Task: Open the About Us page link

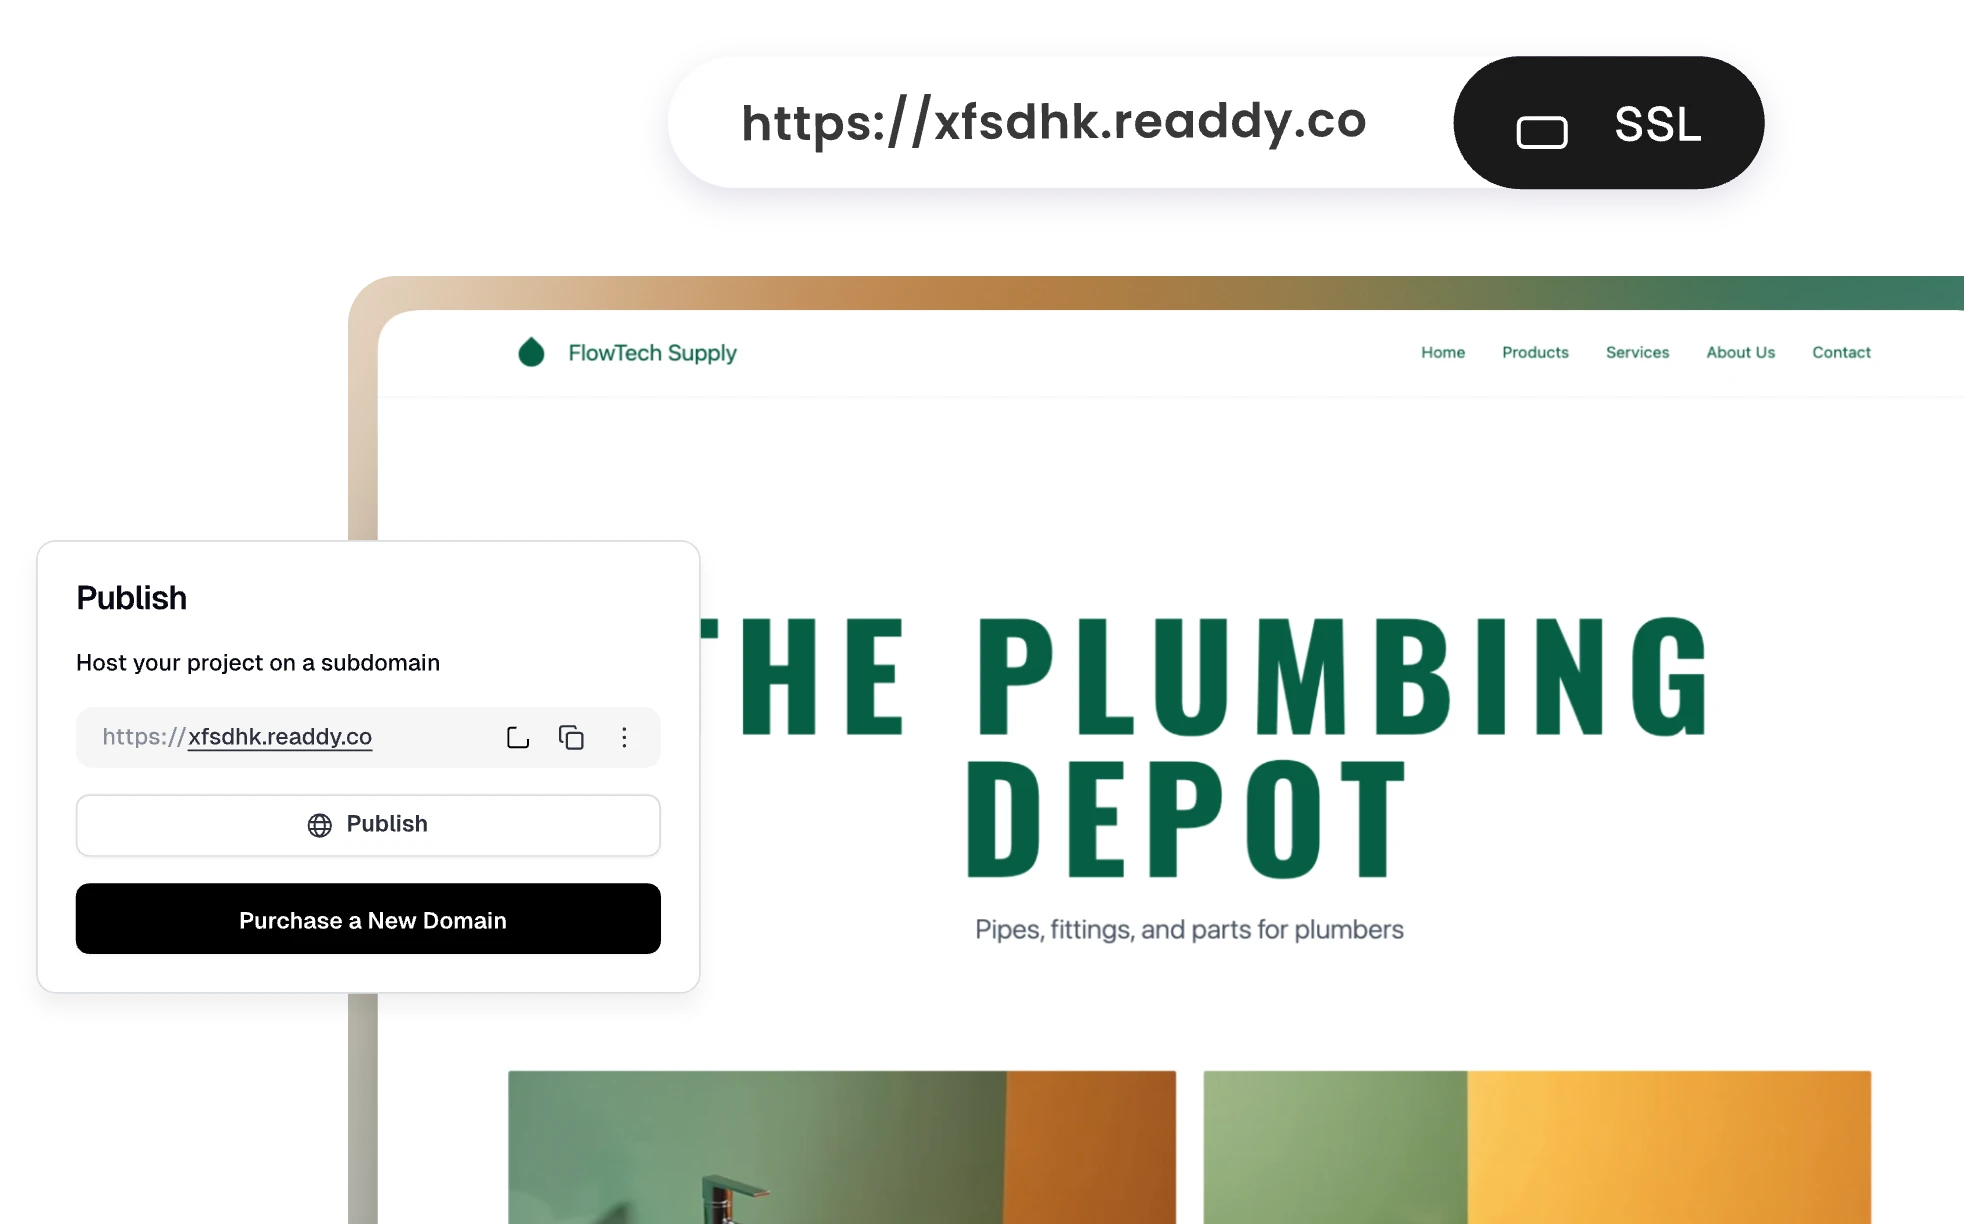Action: 1740,352
